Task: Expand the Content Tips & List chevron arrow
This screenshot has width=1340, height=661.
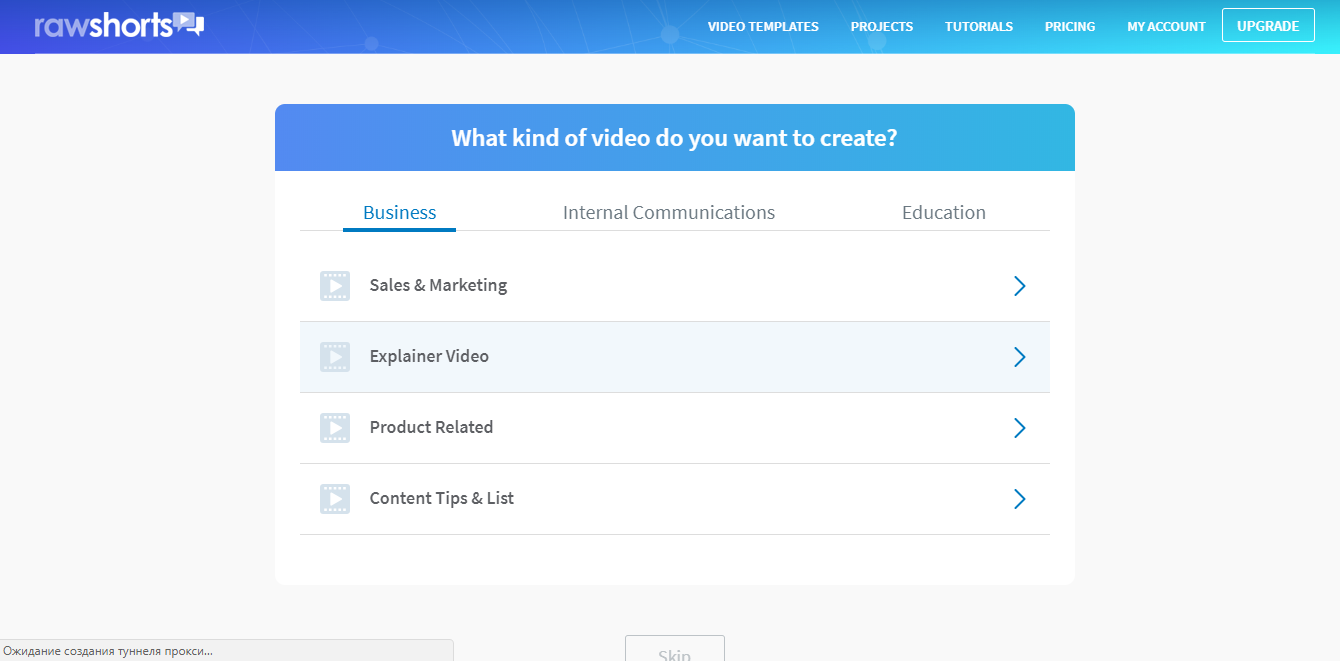Action: (x=1019, y=499)
